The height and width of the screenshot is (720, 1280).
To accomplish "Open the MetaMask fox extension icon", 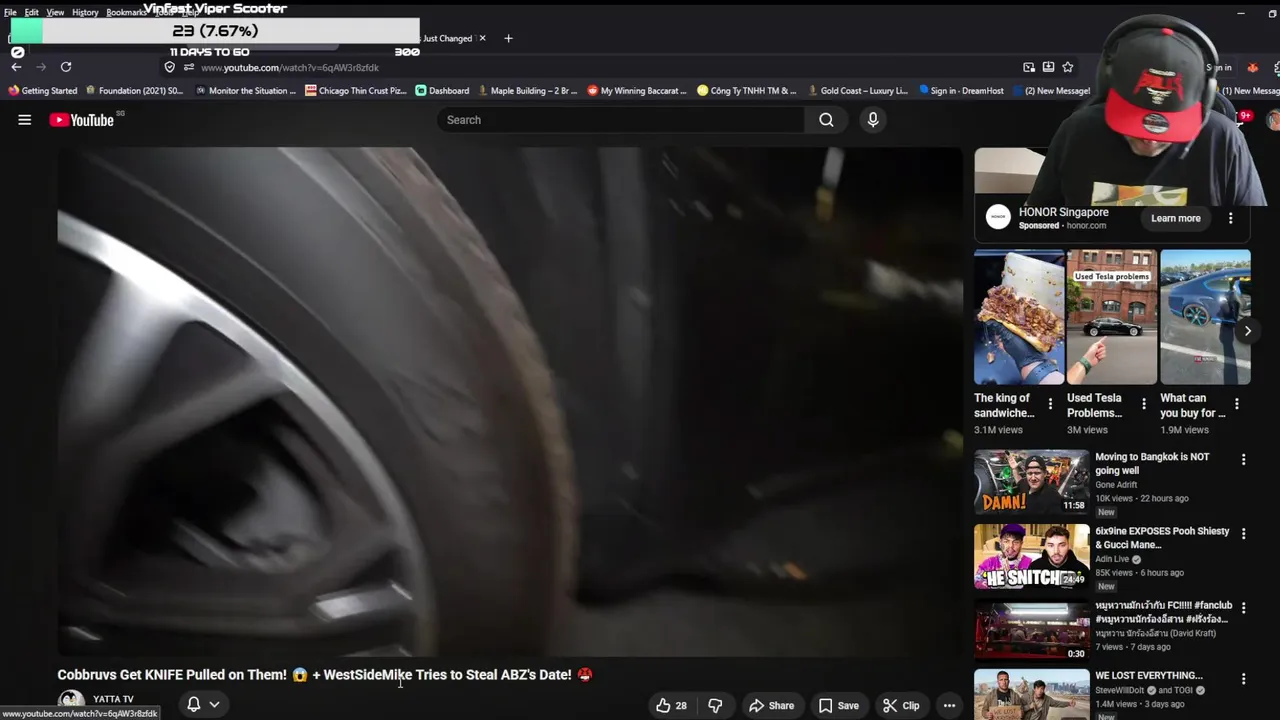I will (1252, 67).
